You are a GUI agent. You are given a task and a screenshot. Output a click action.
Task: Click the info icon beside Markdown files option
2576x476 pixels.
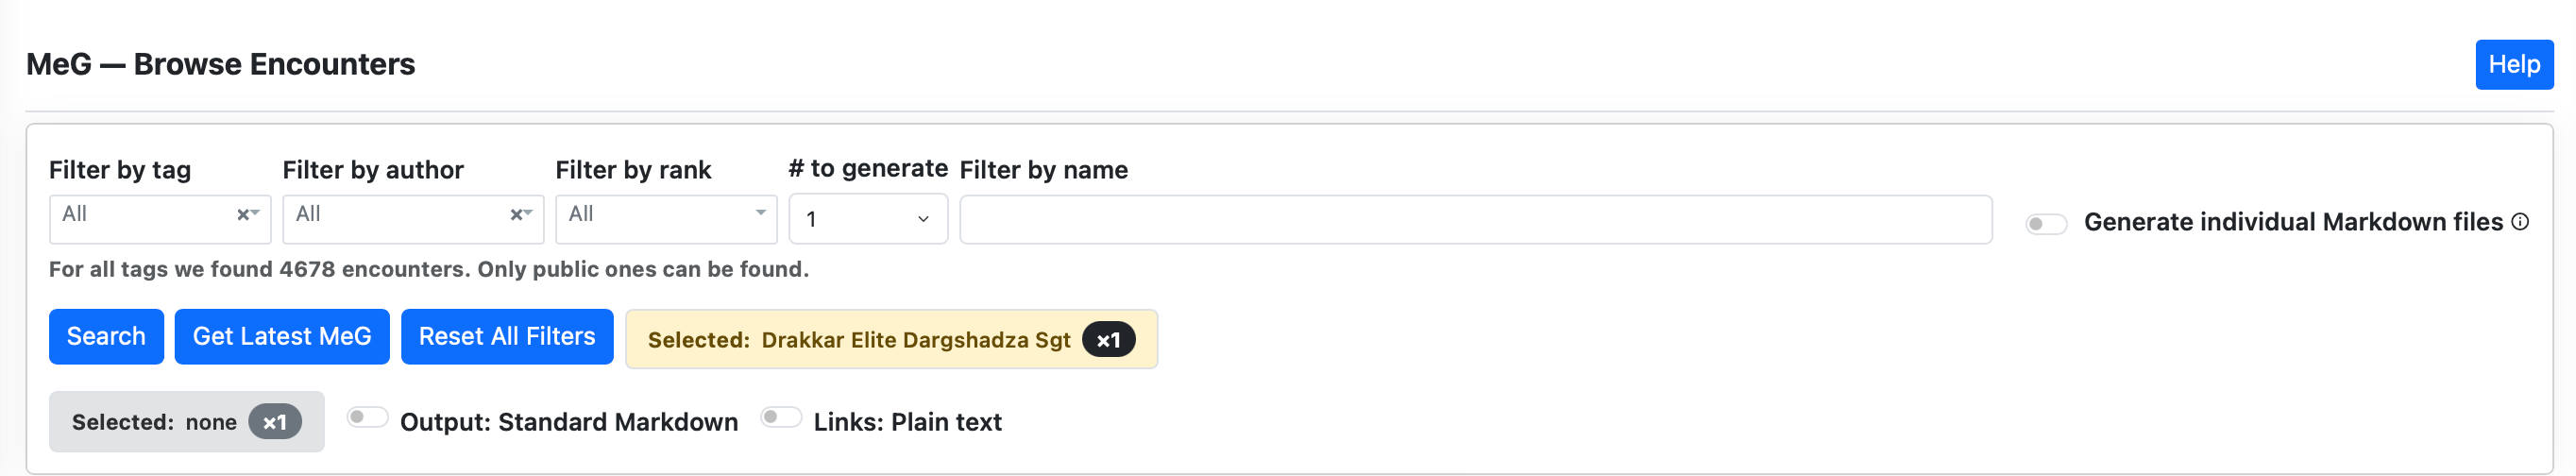tap(2520, 222)
